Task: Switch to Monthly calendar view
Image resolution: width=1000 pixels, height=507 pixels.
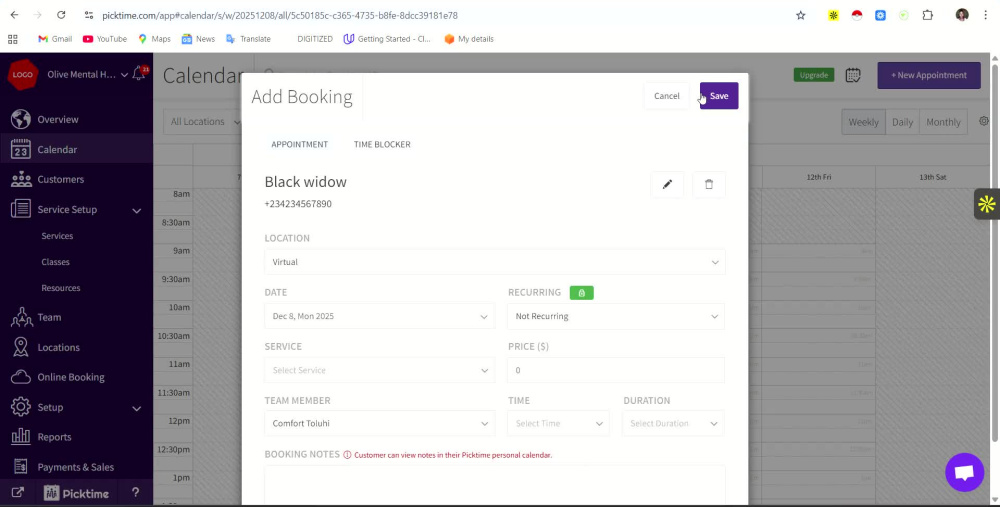Action: [943, 122]
